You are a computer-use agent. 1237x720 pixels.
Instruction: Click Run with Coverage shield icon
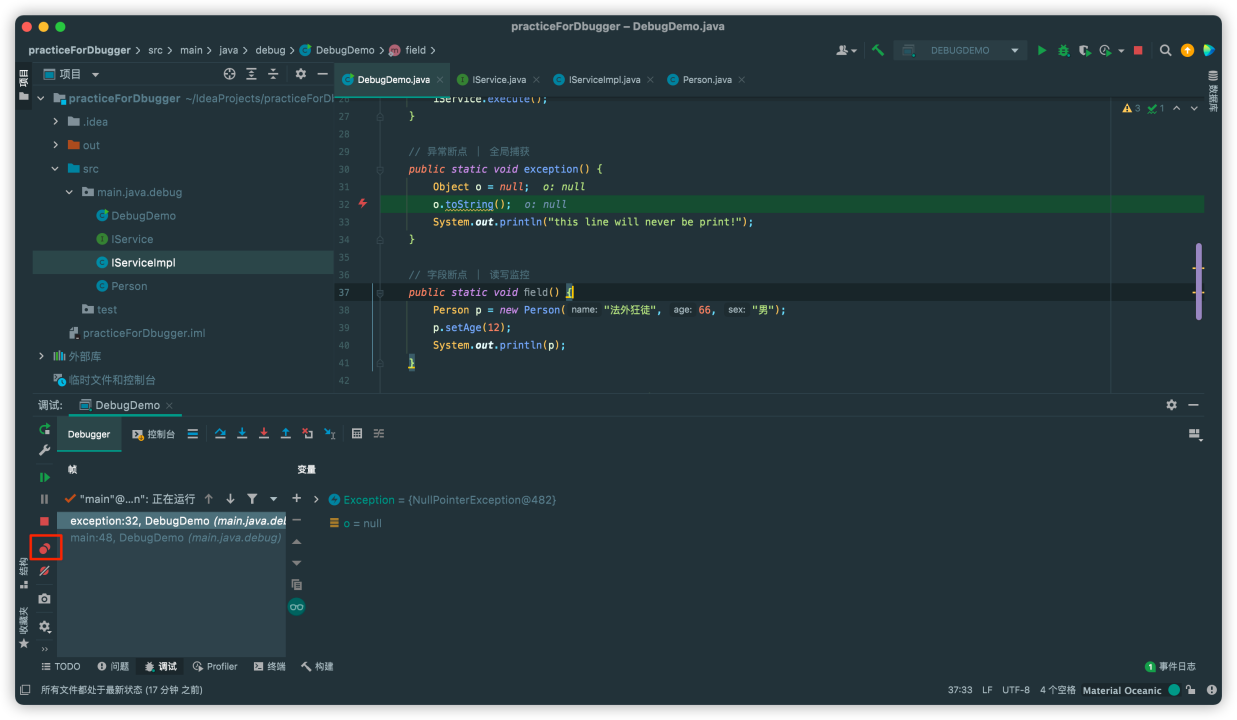point(1084,50)
